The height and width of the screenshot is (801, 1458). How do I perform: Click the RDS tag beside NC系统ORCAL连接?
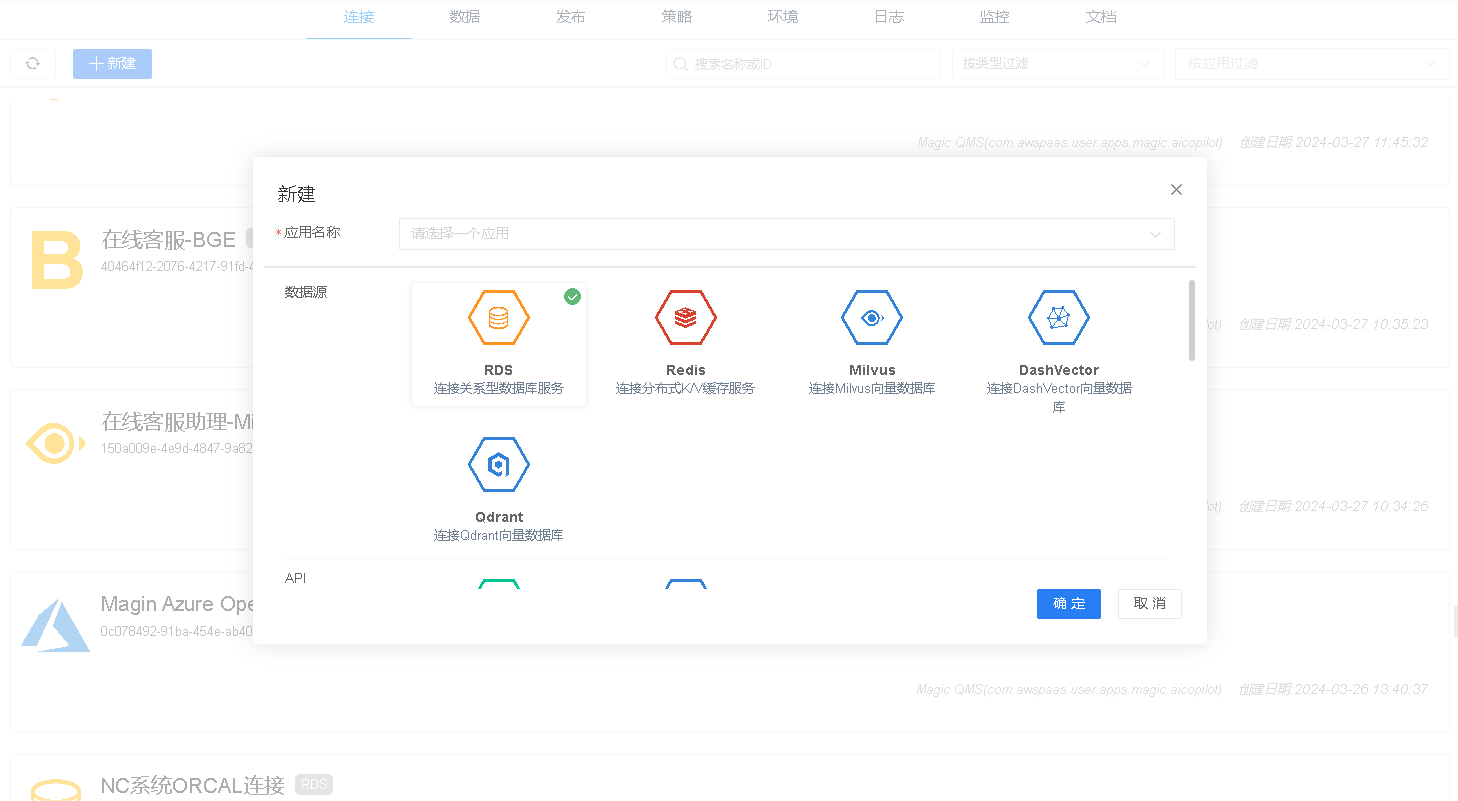[x=314, y=785]
